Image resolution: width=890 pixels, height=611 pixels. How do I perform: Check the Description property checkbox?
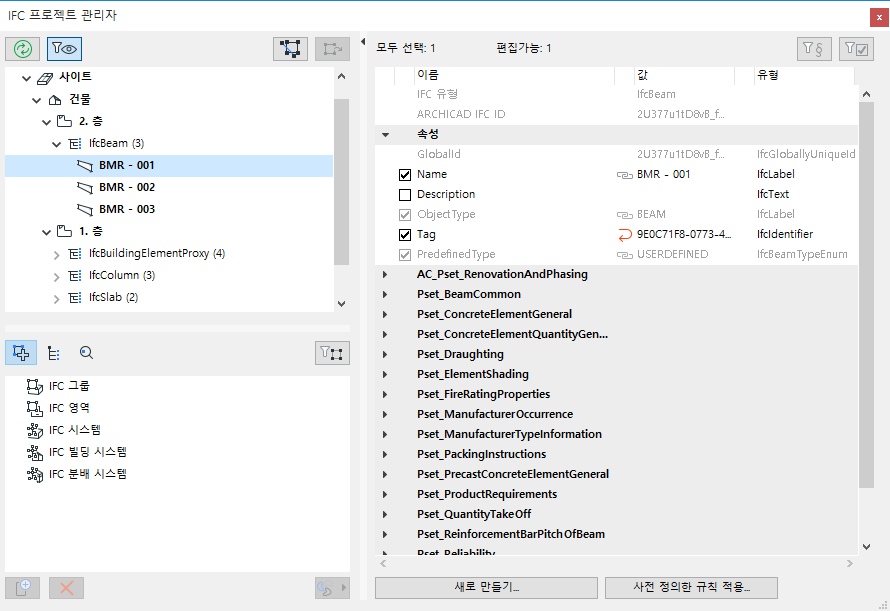[405, 195]
